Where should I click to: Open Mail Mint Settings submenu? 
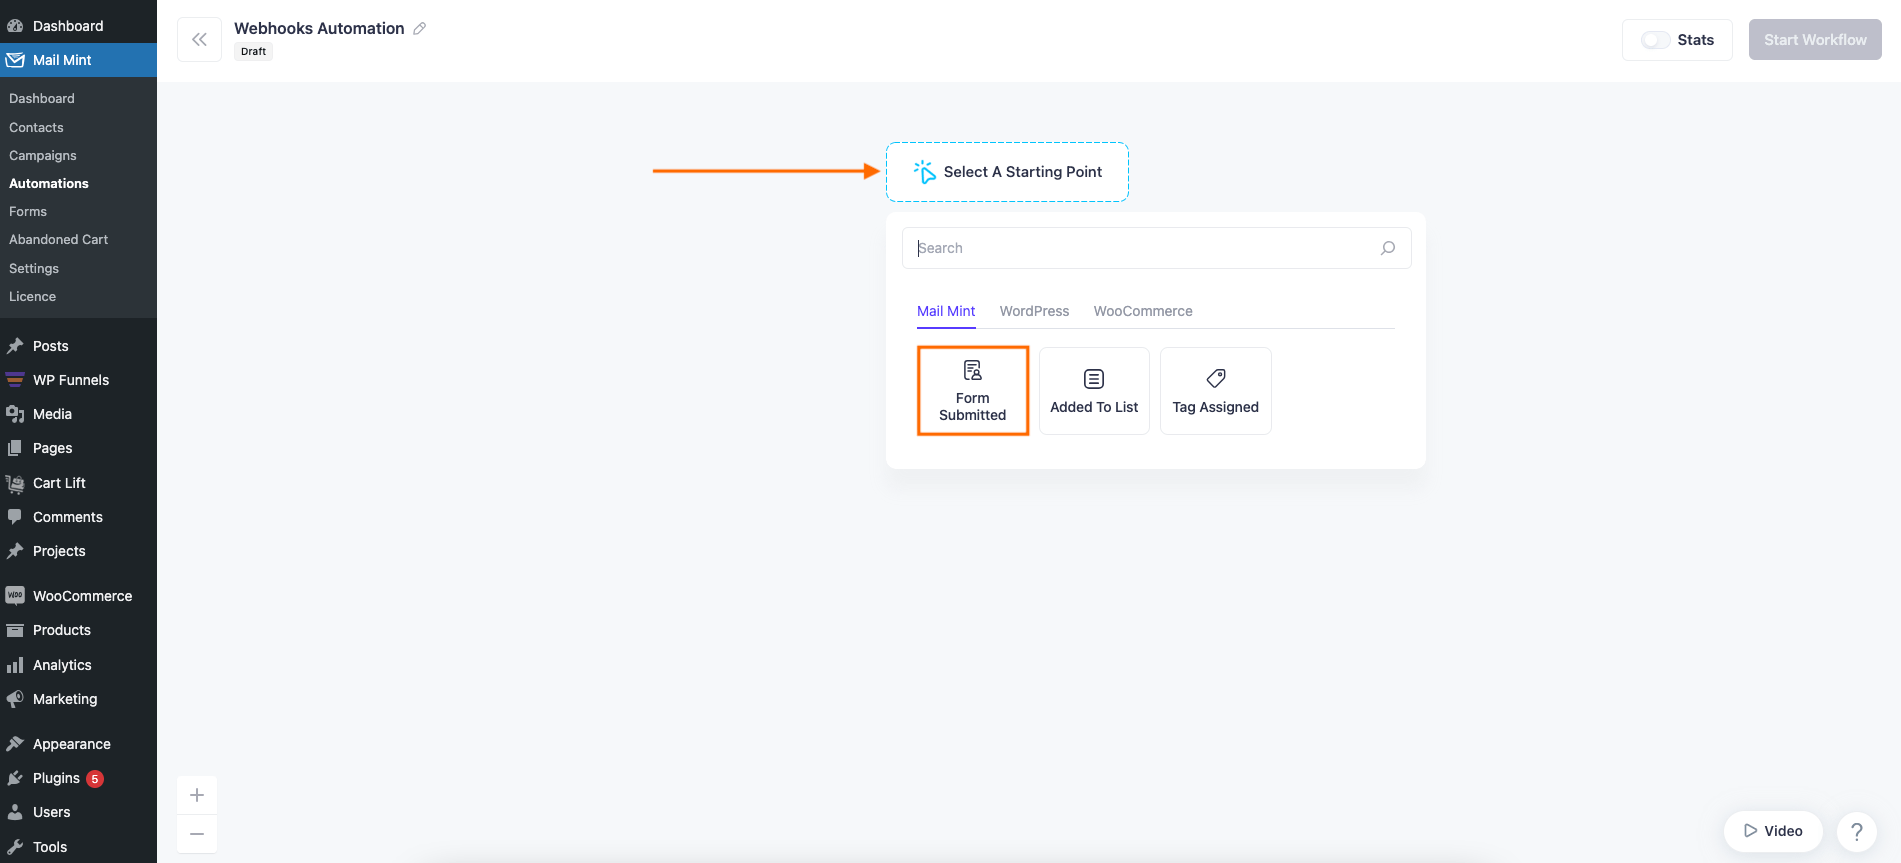pyautogui.click(x=34, y=268)
